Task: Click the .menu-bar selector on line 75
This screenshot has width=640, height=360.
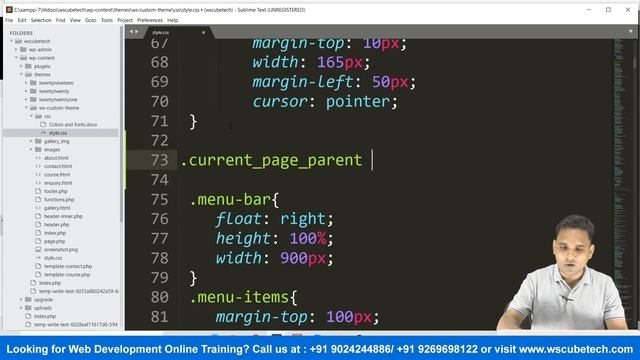Action: [230, 199]
